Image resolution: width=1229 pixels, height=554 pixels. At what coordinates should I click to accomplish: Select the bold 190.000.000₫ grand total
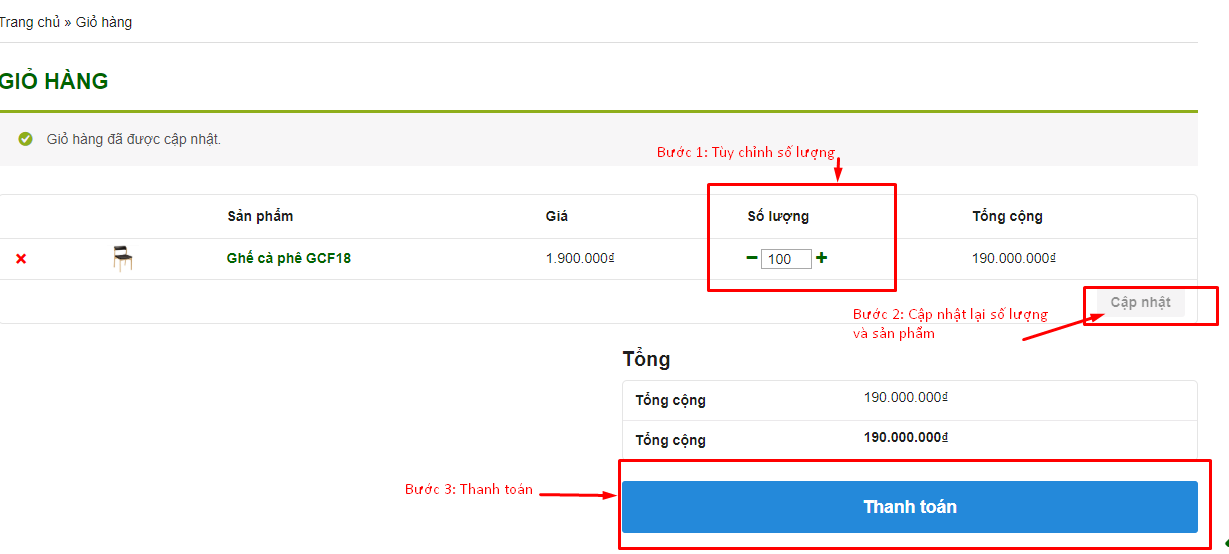click(906, 437)
